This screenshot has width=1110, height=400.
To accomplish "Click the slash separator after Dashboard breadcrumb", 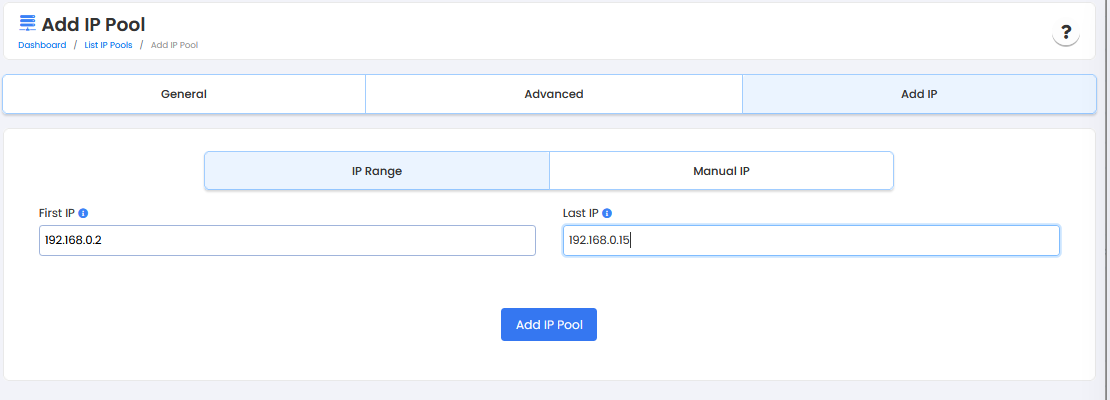I will click(x=75, y=45).
